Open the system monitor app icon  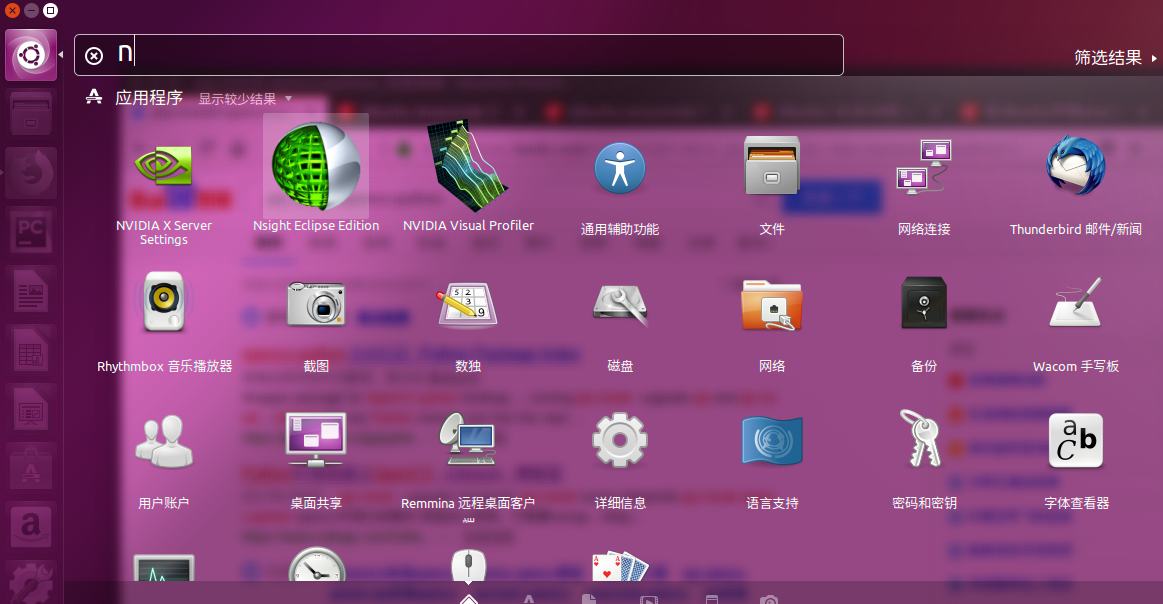click(164, 568)
